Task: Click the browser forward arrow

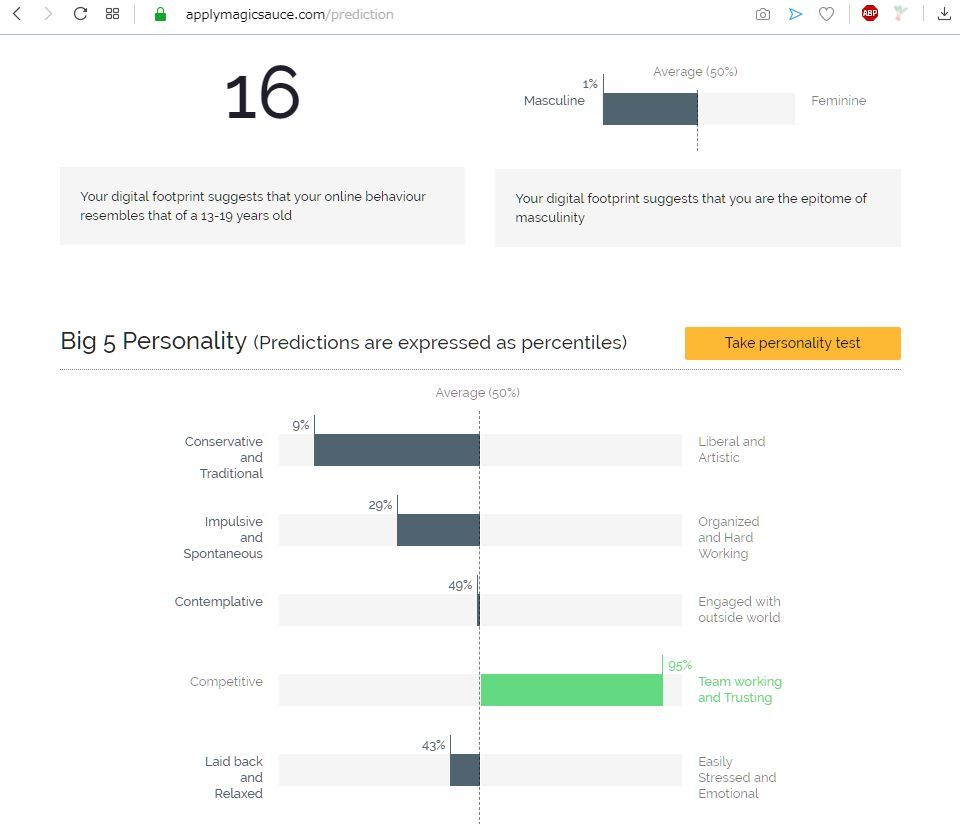Action: pos(48,14)
